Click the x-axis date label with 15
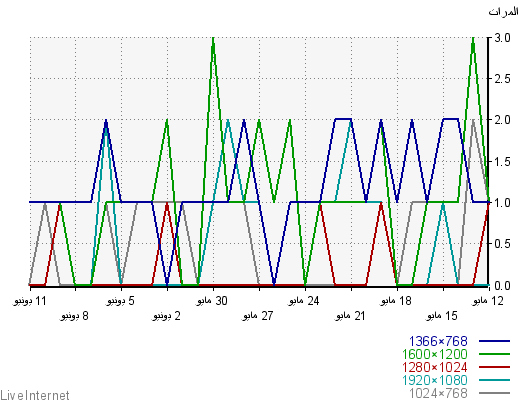The height and width of the screenshot is (405, 520). pyautogui.click(x=442, y=315)
